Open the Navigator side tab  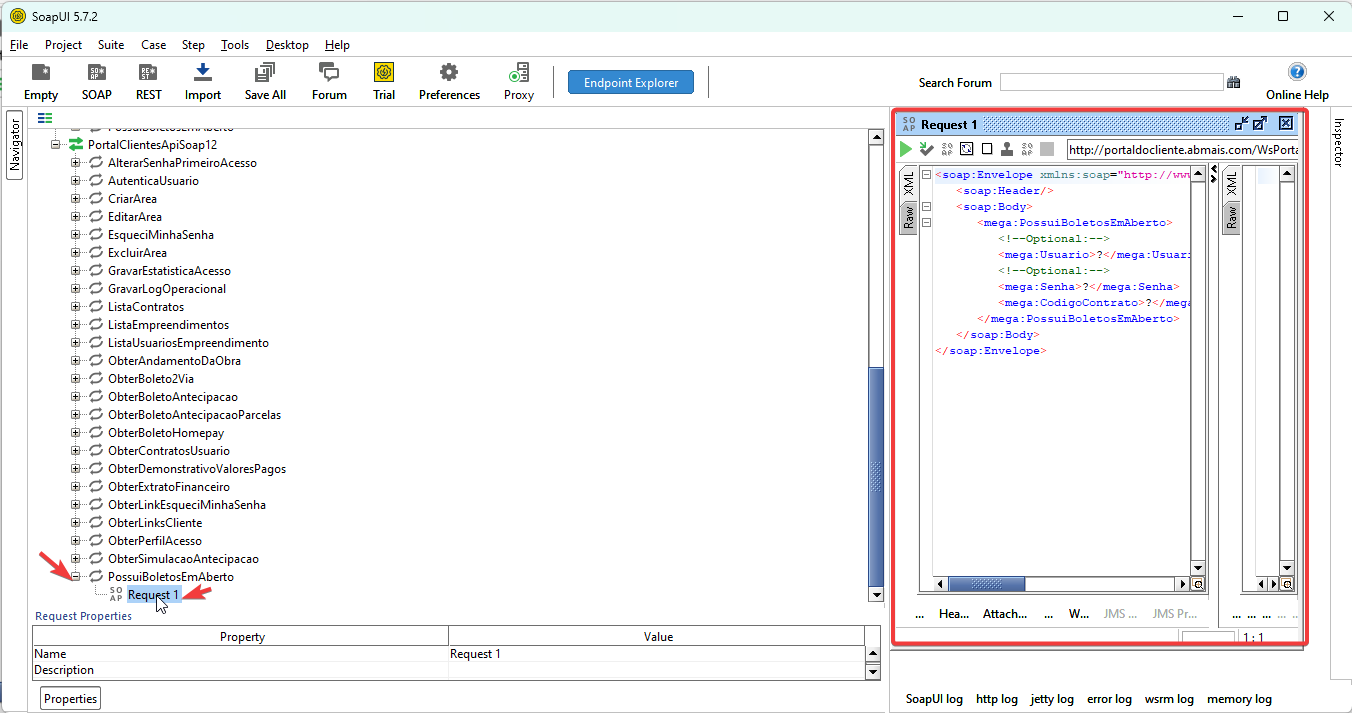[x=15, y=145]
